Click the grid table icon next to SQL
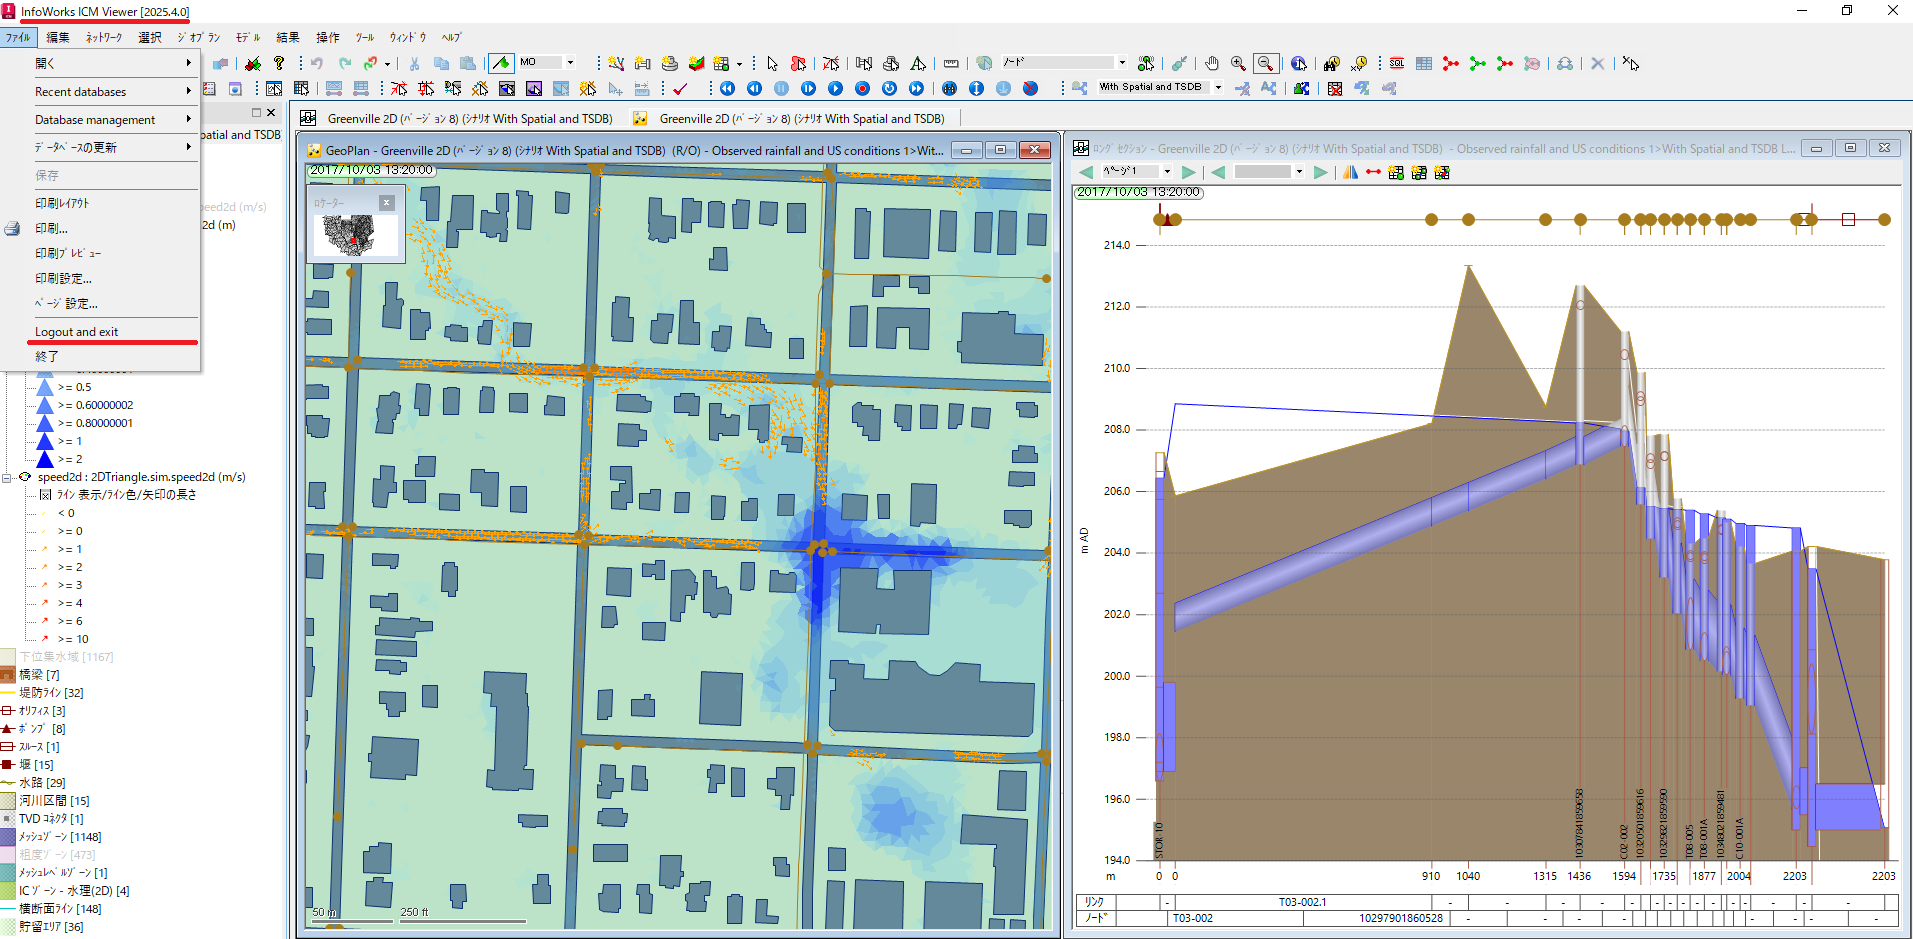 [1424, 63]
